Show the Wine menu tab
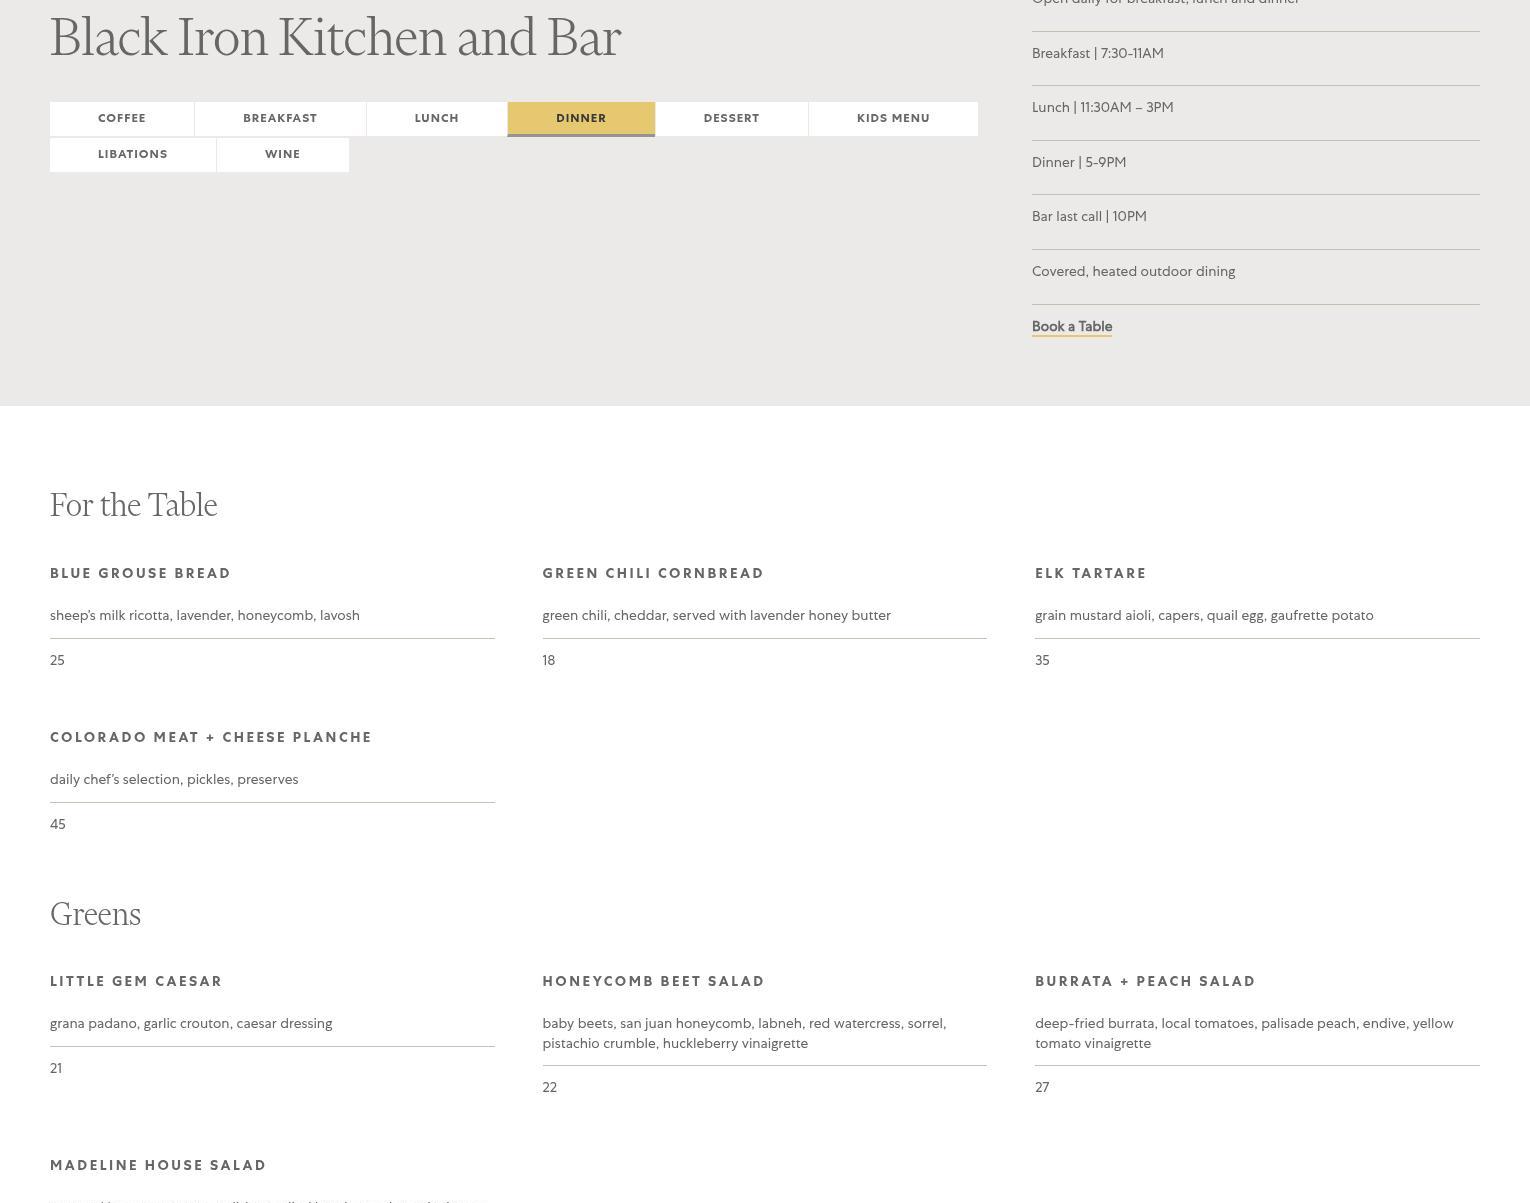This screenshot has height=1203, width=1530. (x=282, y=154)
